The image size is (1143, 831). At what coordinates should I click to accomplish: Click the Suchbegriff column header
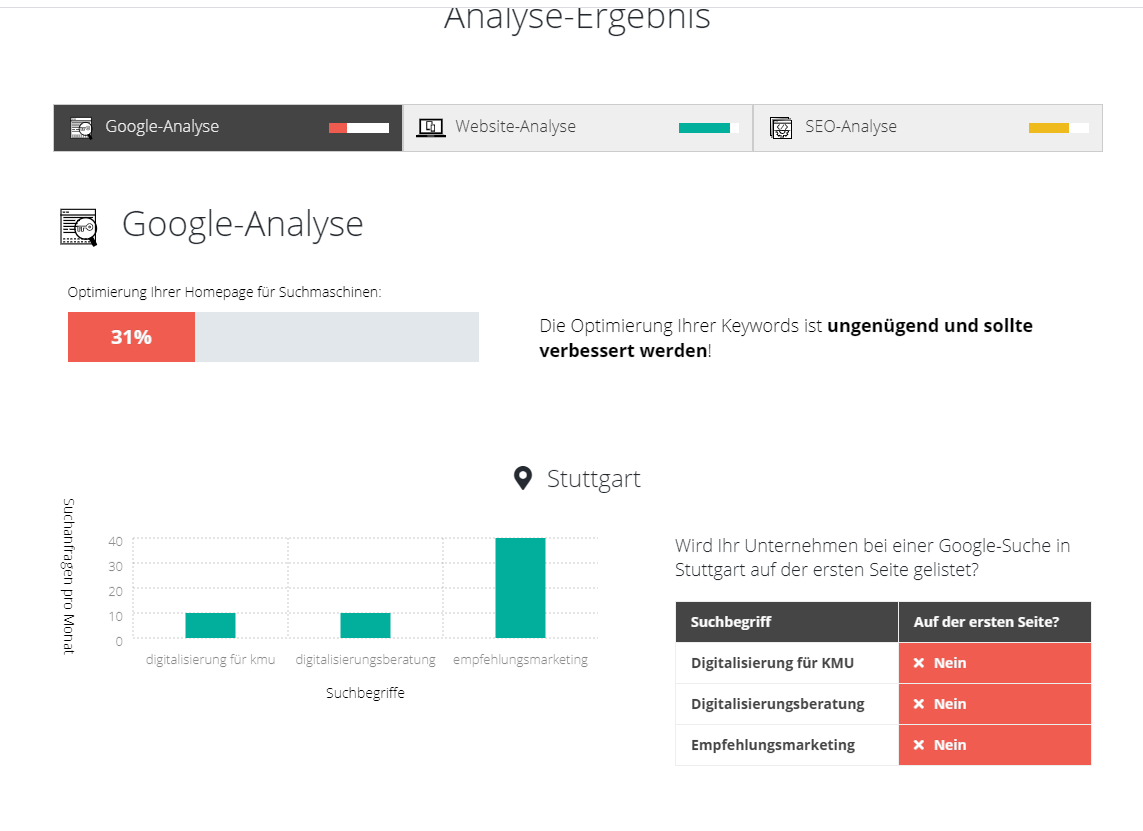point(731,622)
